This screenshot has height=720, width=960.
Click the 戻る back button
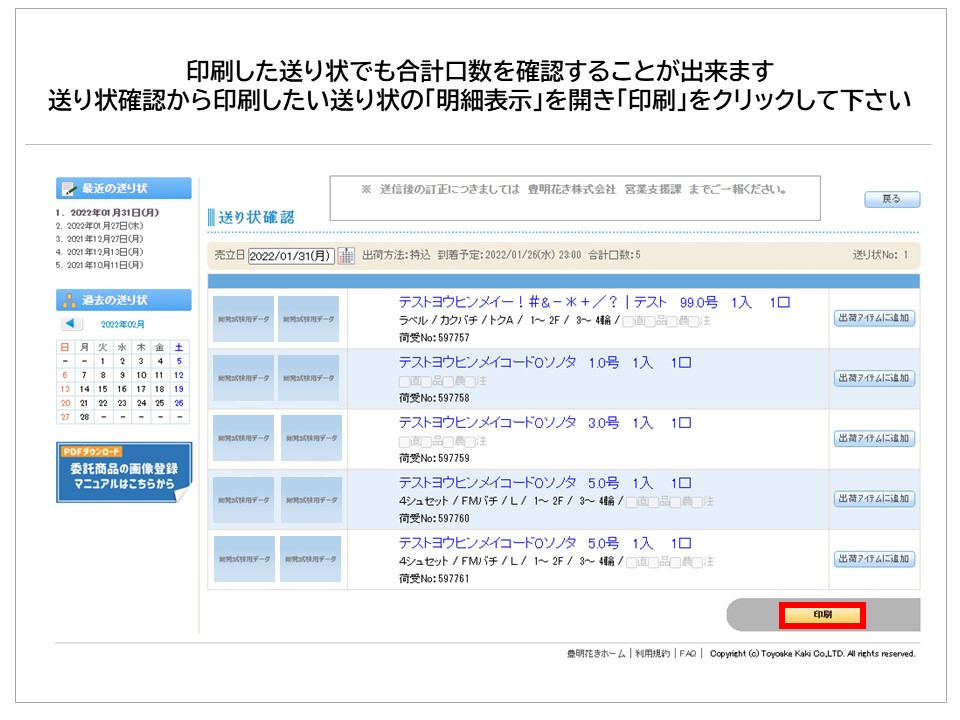(891, 199)
